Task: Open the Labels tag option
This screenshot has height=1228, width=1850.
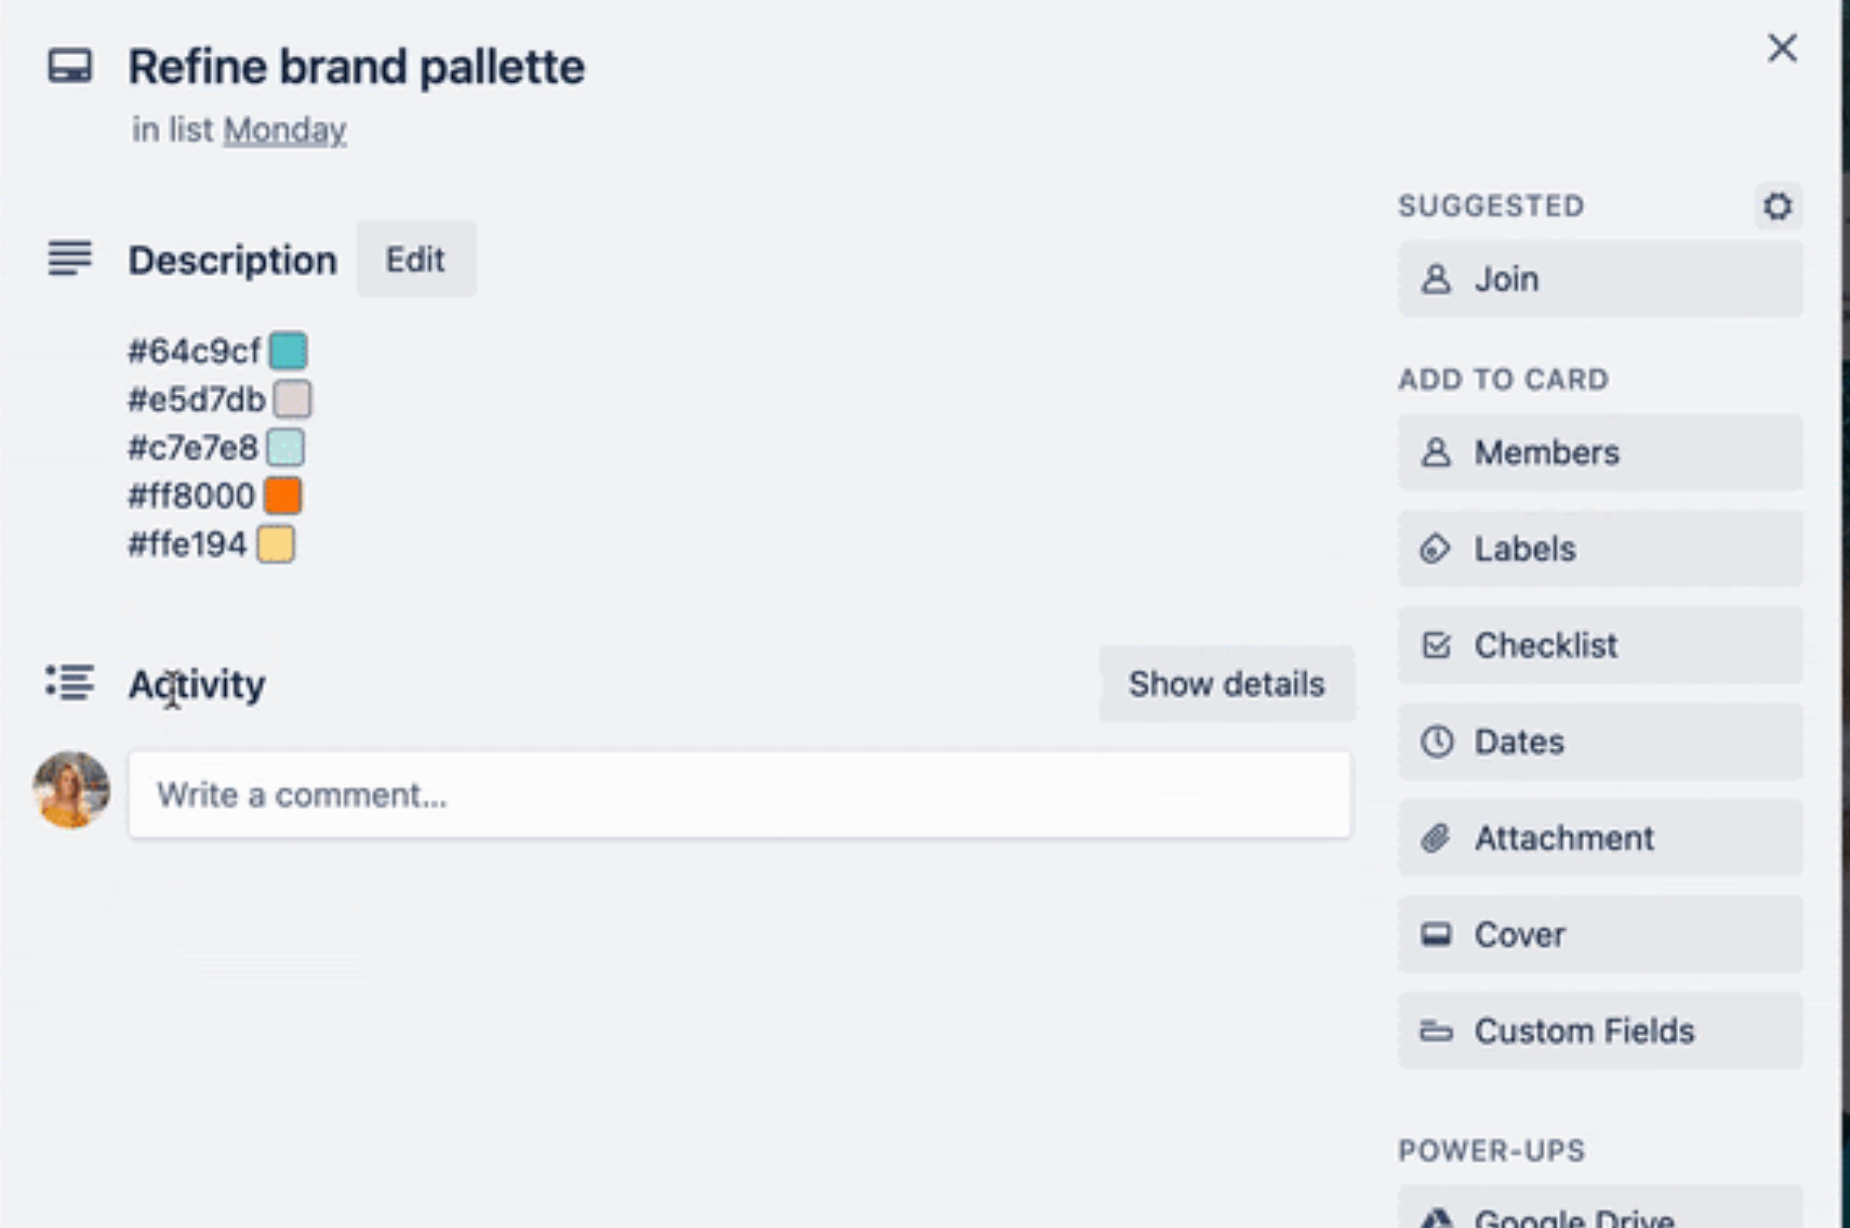Action: coord(1600,549)
